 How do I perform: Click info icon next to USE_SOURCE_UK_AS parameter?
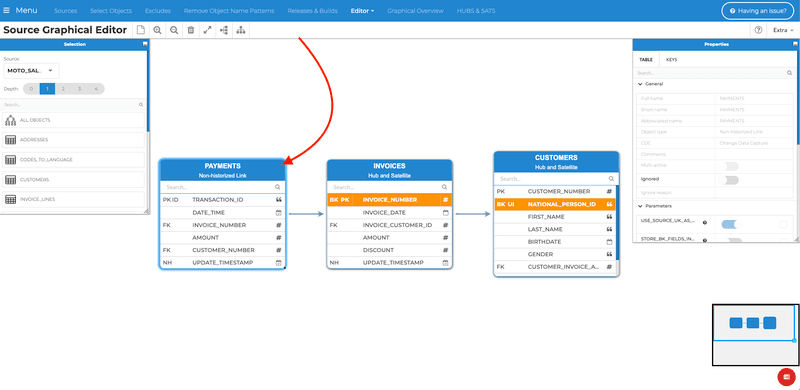click(705, 223)
